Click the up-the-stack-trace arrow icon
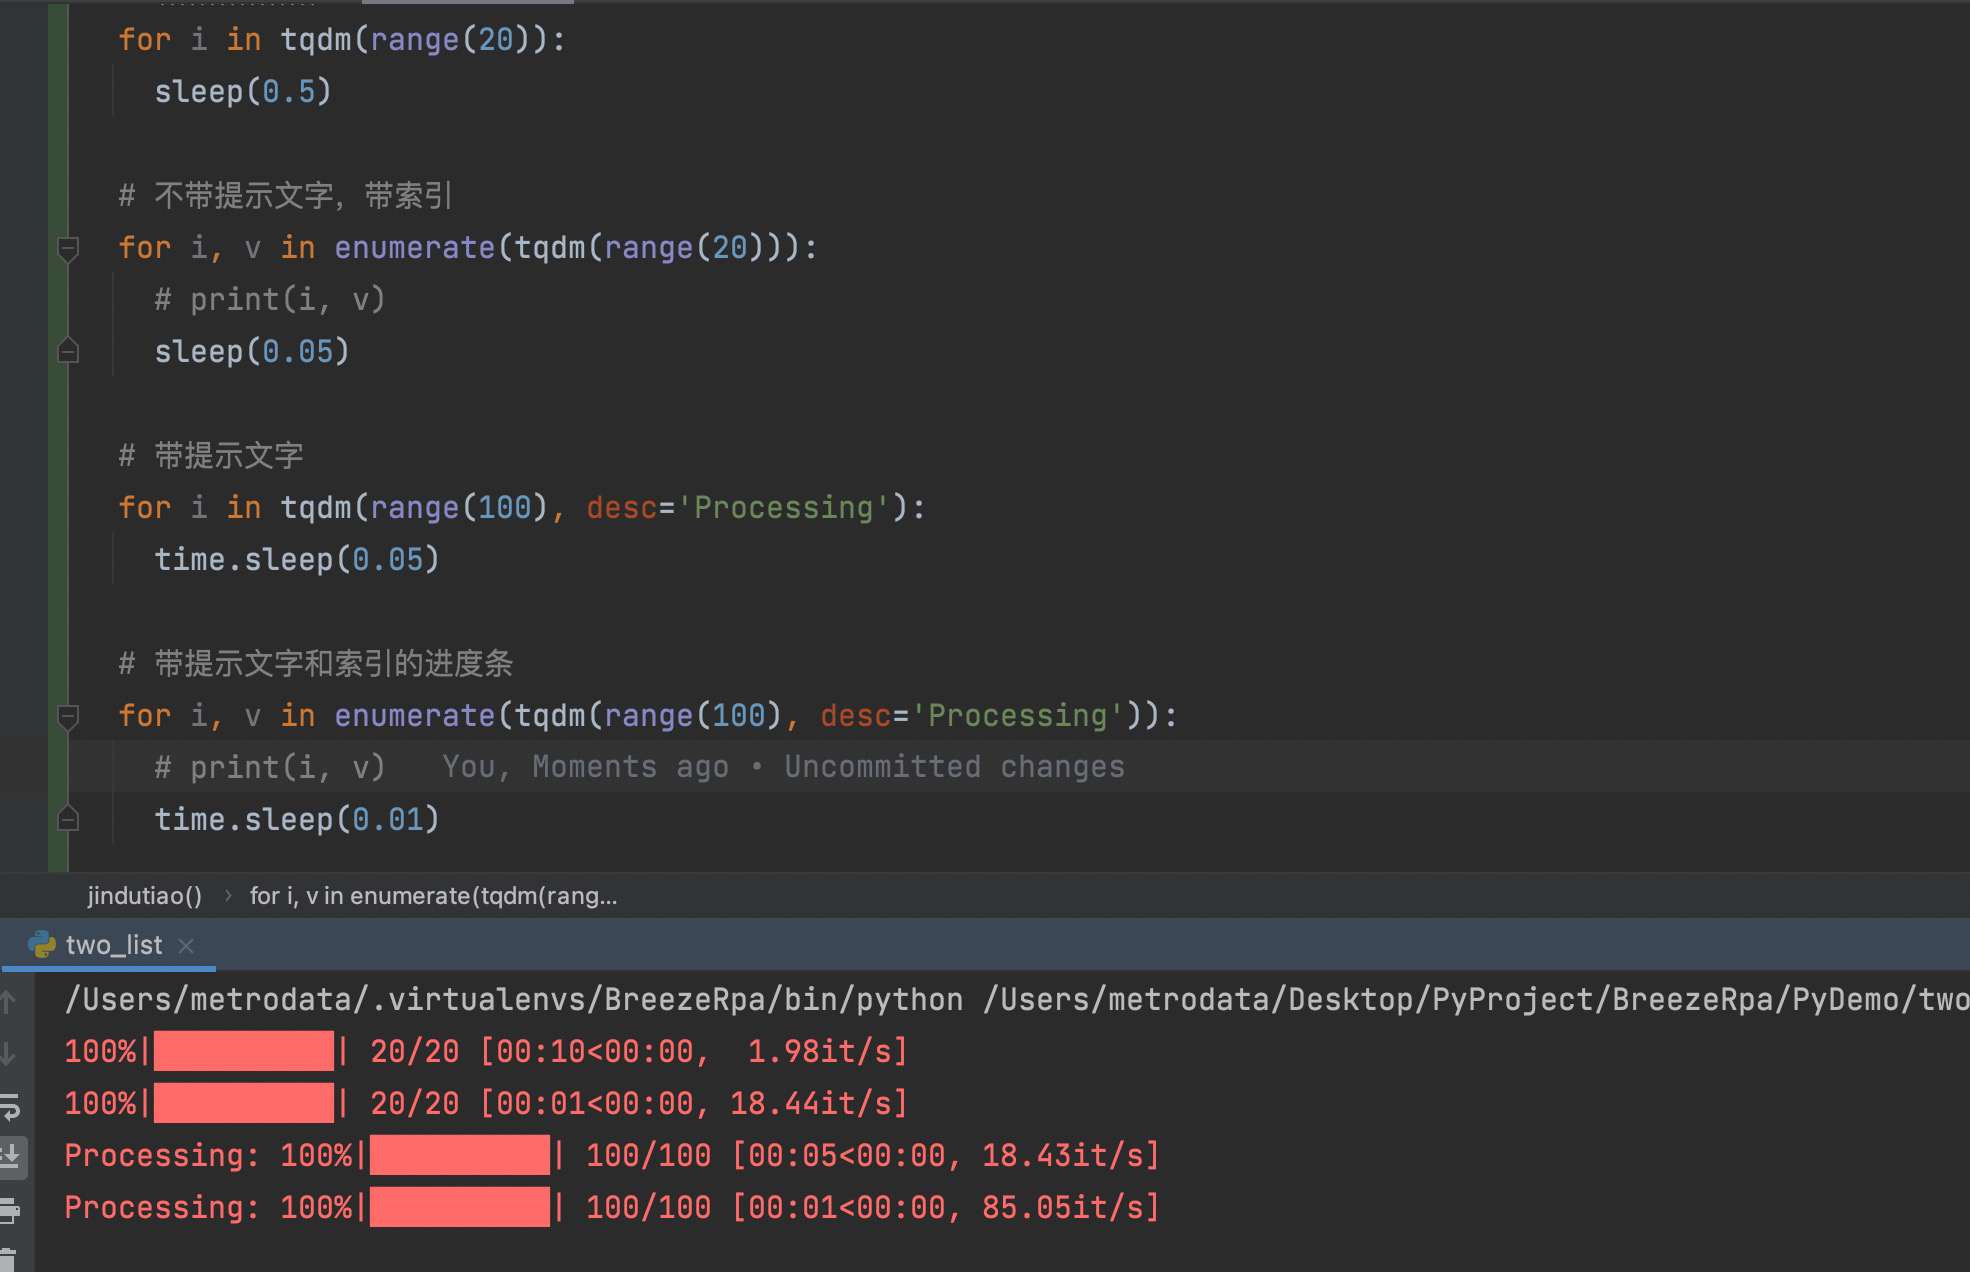1970x1272 pixels. 8,1001
